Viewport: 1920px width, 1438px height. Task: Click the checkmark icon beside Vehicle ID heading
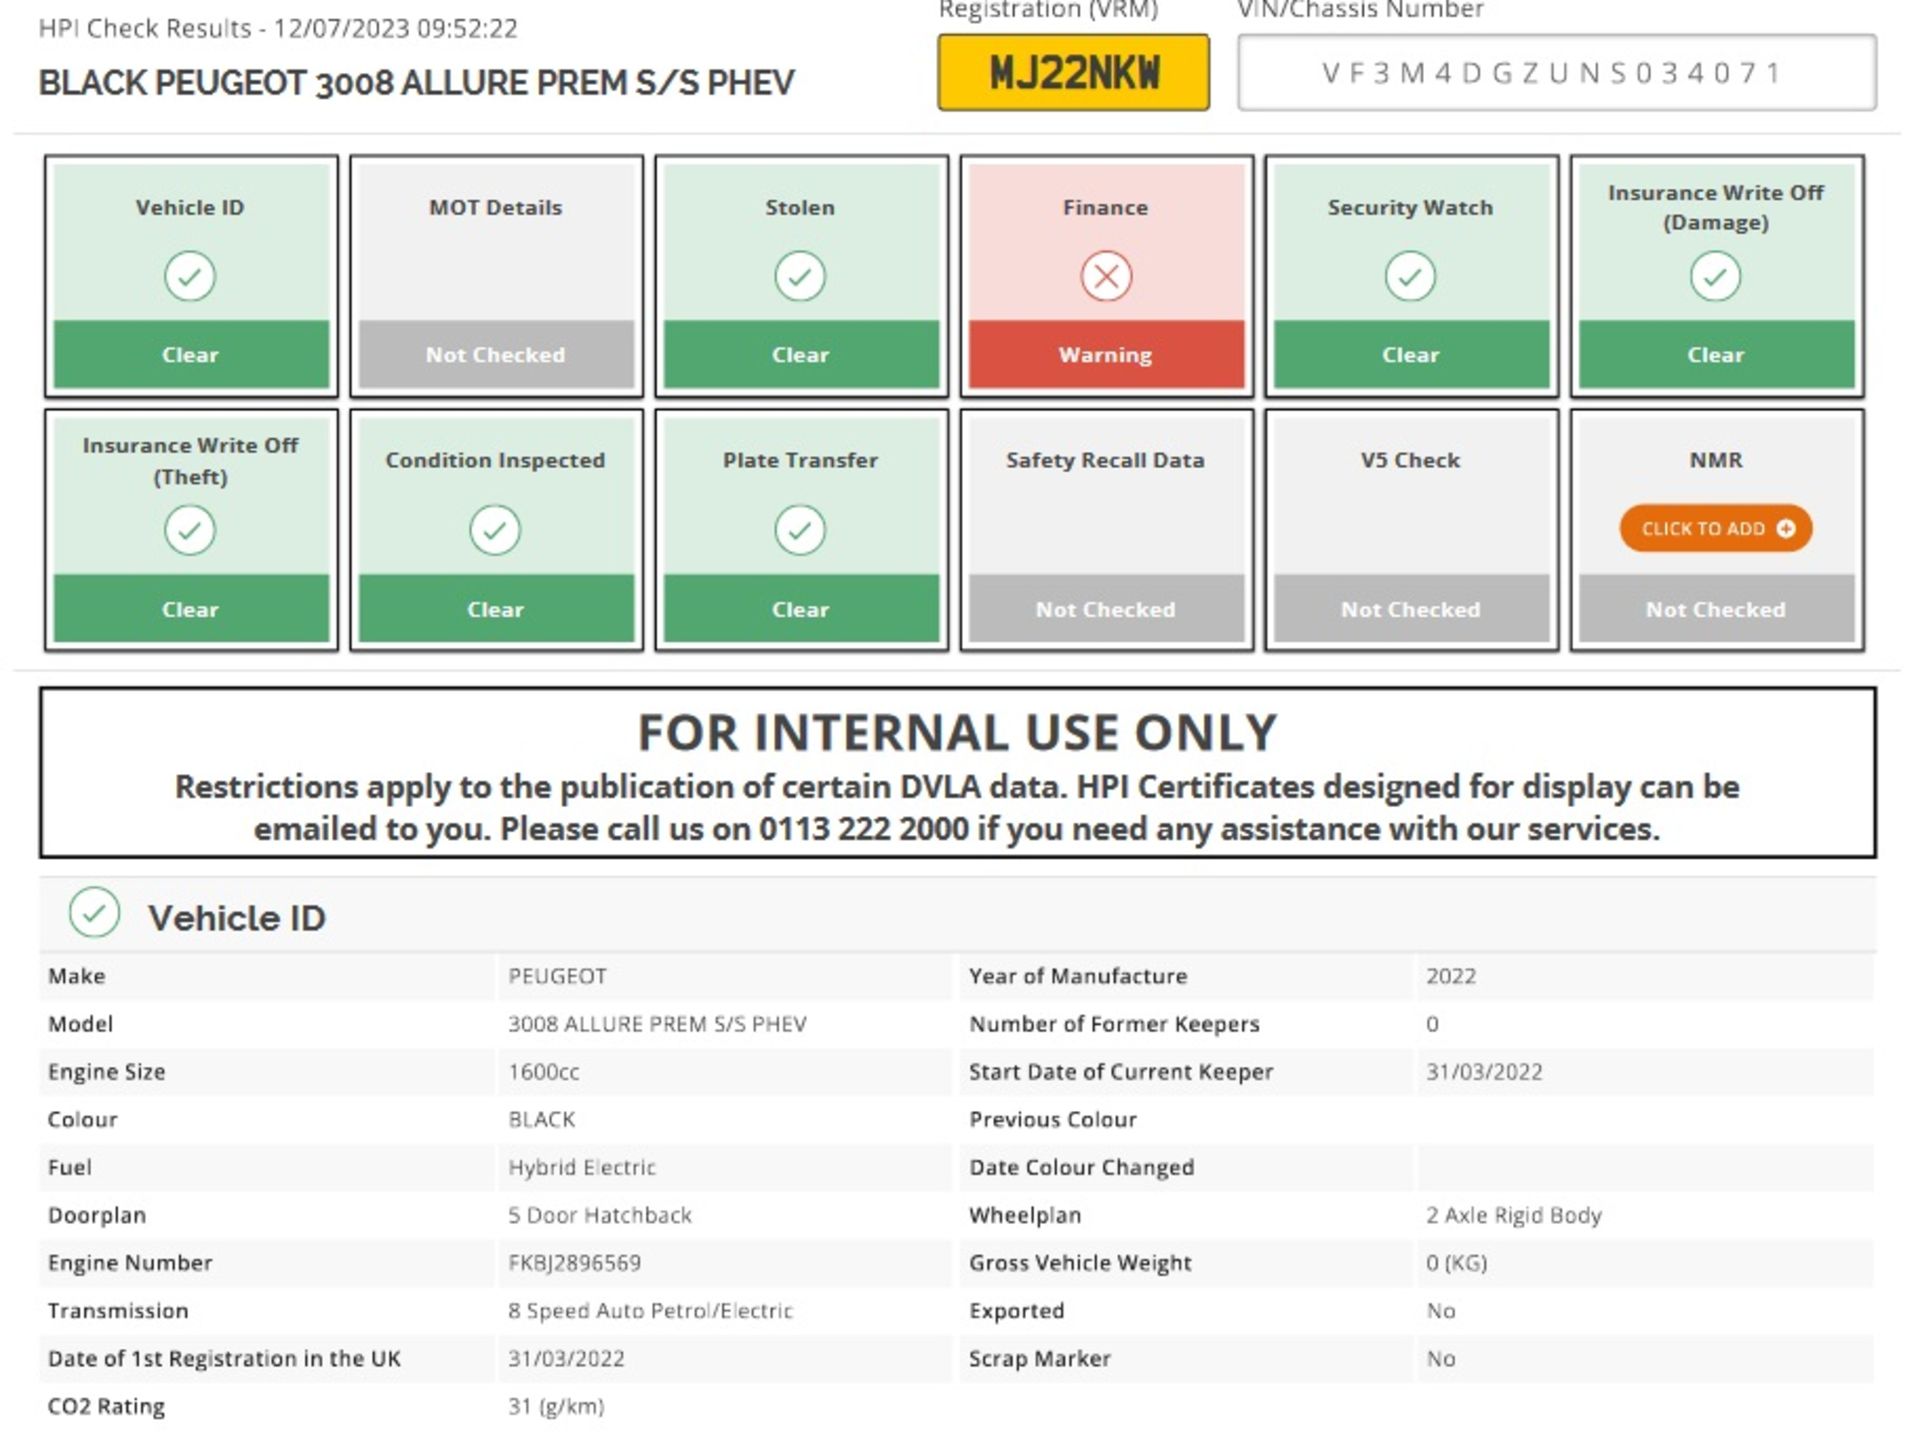[95, 912]
